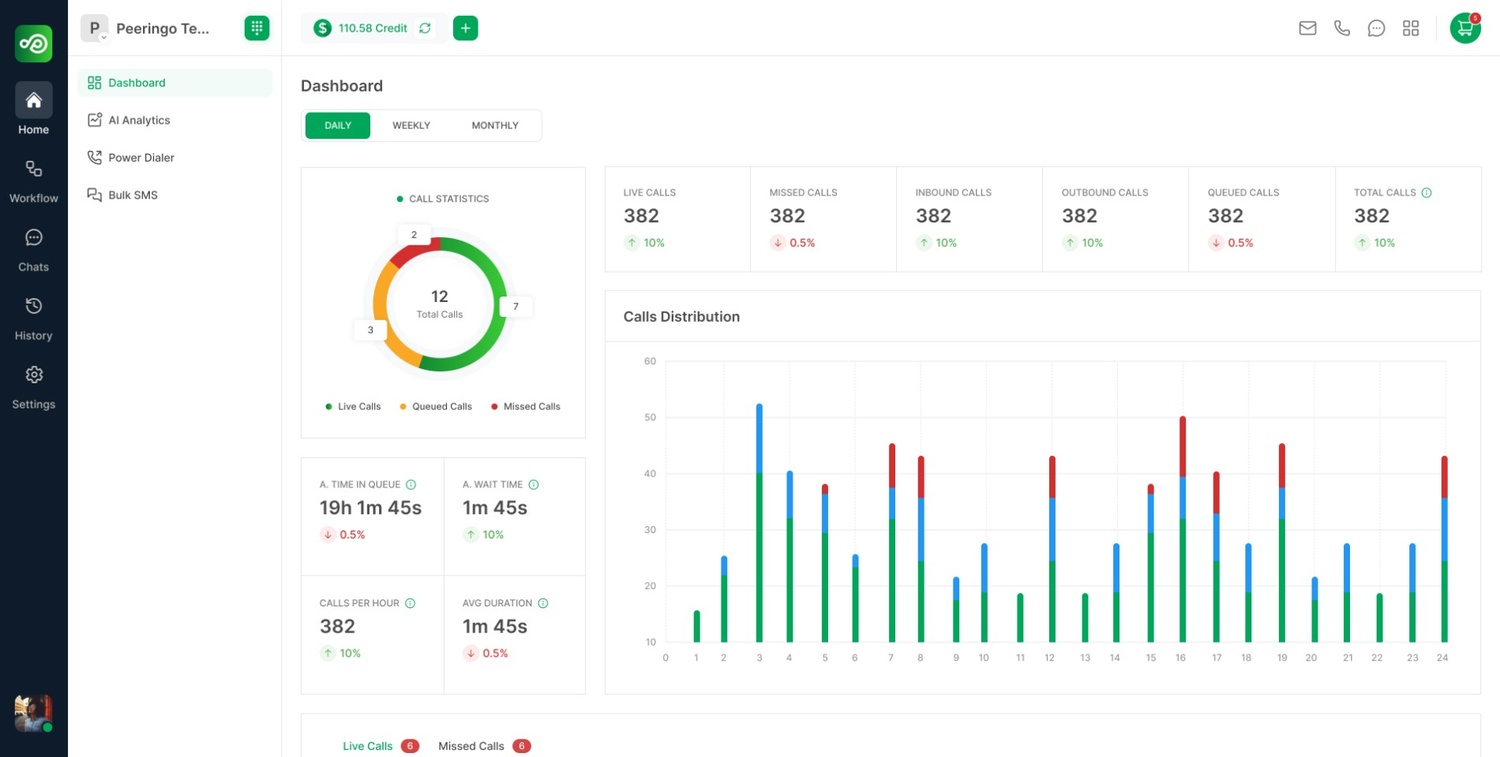The width and height of the screenshot is (1500, 757).
Task: Go to Workflow in the sidebar
Action: (34, 180)
